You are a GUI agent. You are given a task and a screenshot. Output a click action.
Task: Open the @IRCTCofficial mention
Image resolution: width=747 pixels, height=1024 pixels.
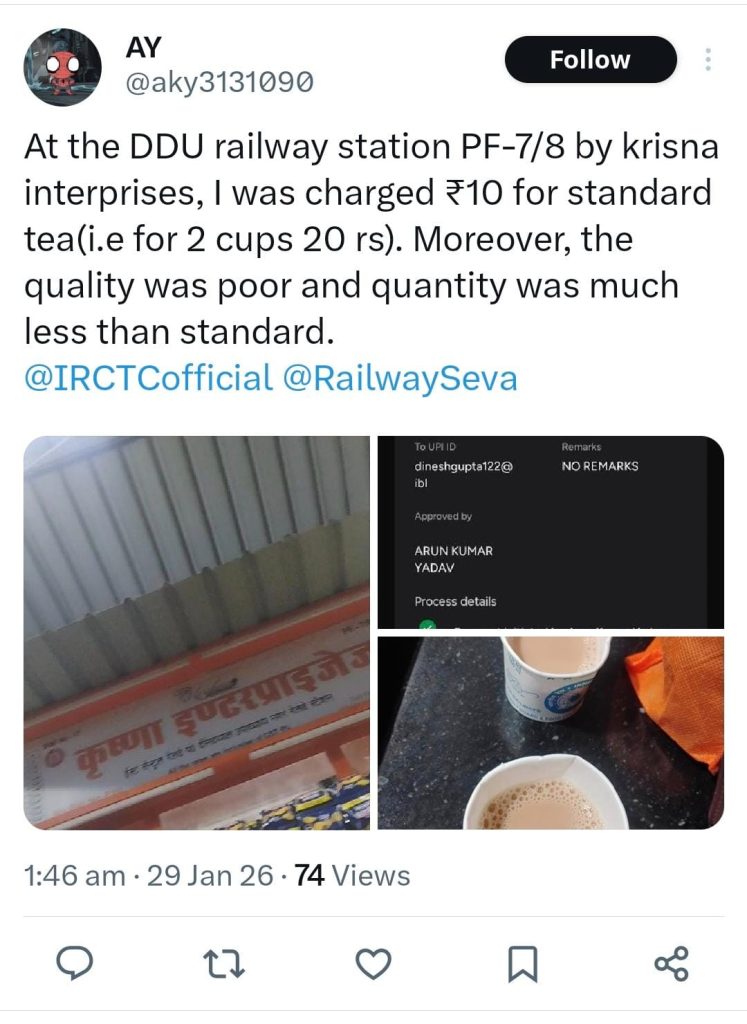[148, 378]
